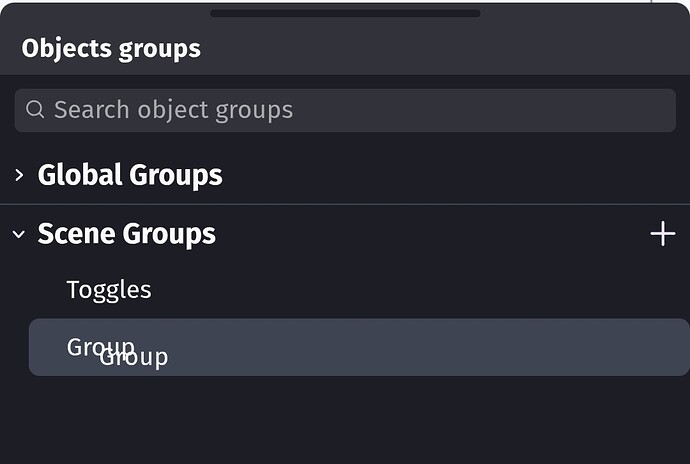Expand the Global Groups chevron
This screenshot has height=464, width=690.
[19, 175]
